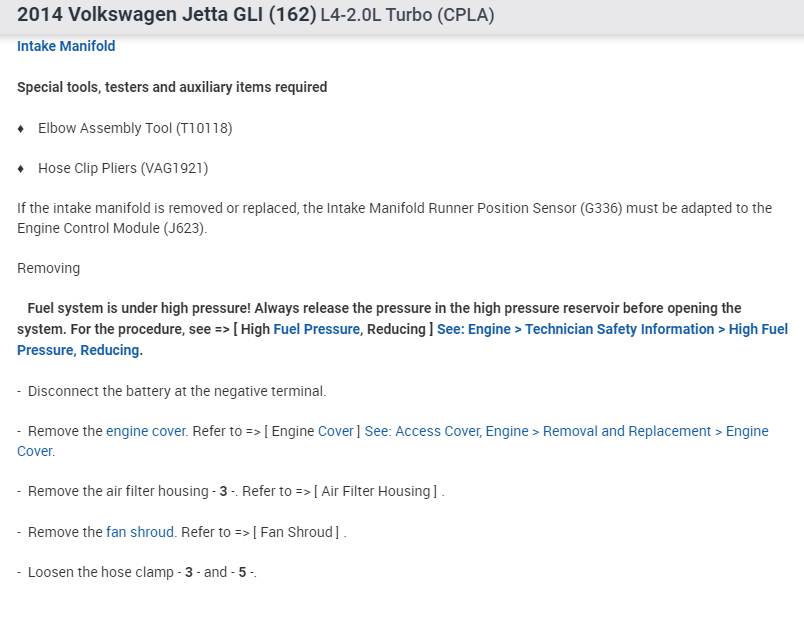Click the Removing section heading
The image size is (804, 639).
click(x=48, y=268)
